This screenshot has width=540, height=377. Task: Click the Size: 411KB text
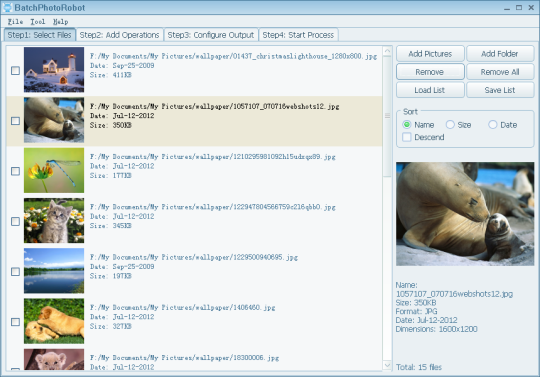[111, 75]
